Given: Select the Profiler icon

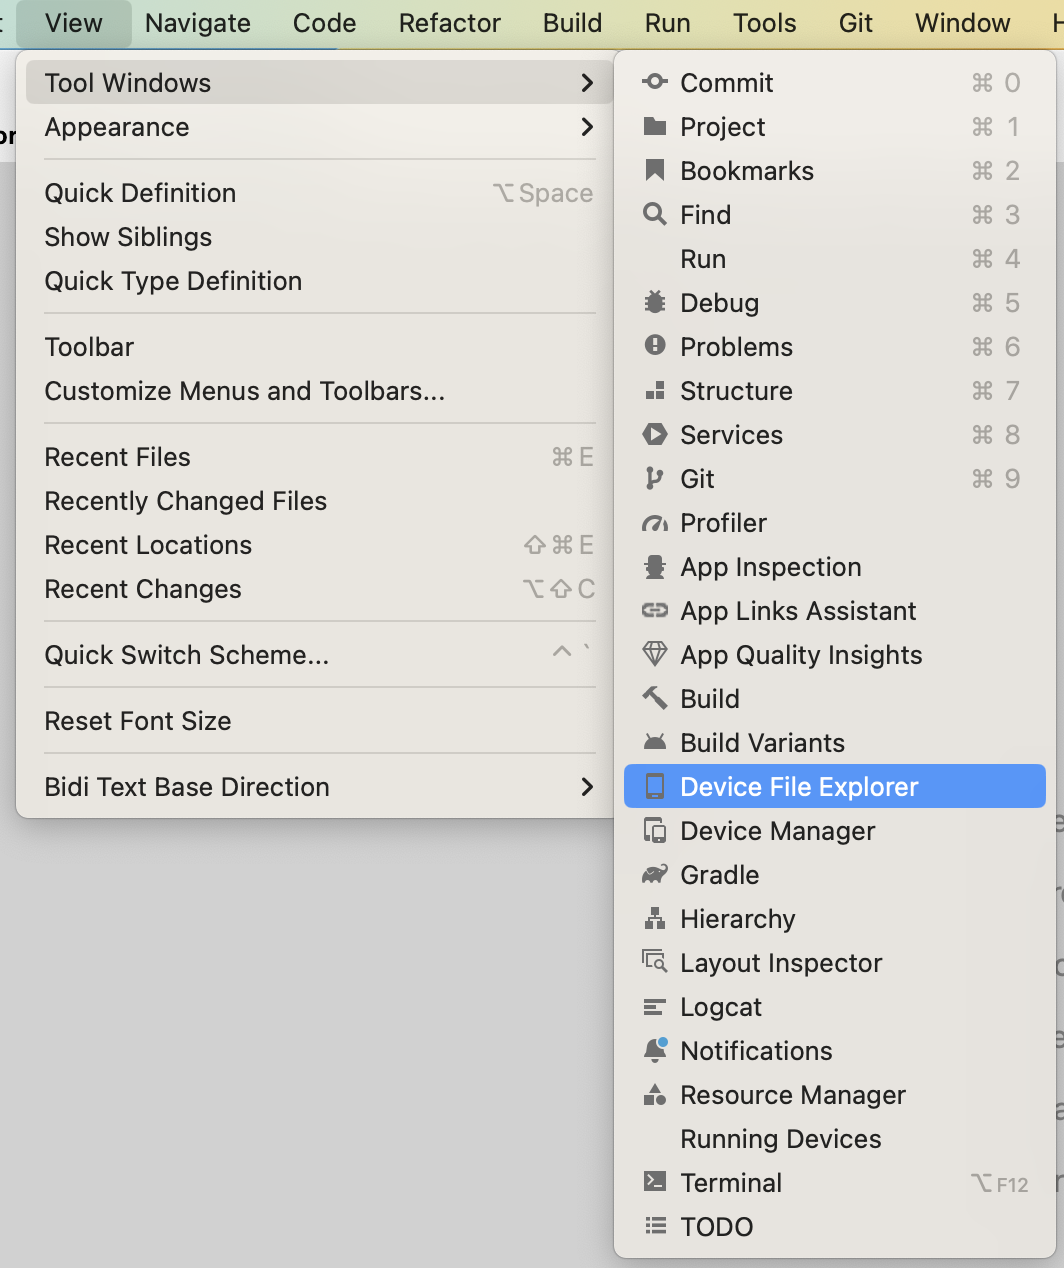Looking at the screenshot, I should (655, 522).
